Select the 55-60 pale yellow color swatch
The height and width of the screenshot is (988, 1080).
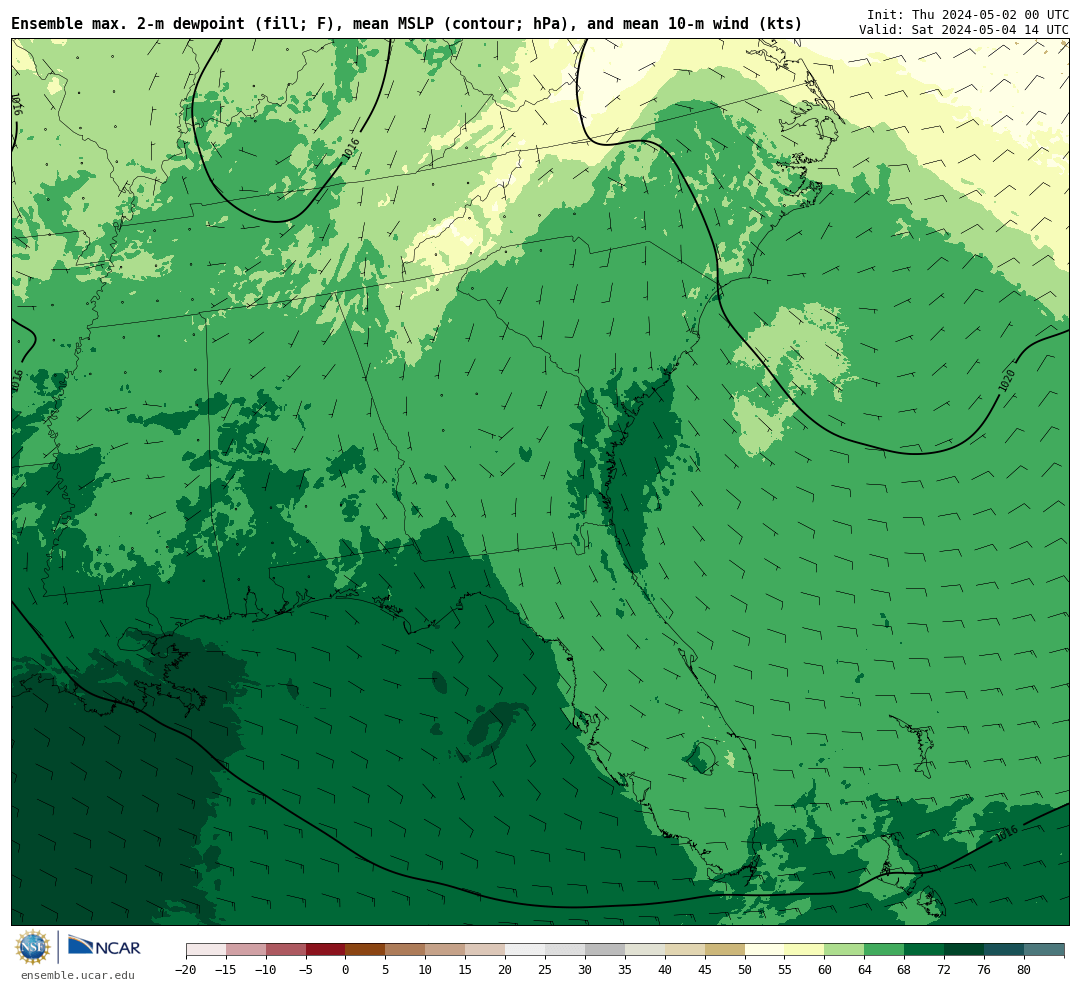[804, 950]
